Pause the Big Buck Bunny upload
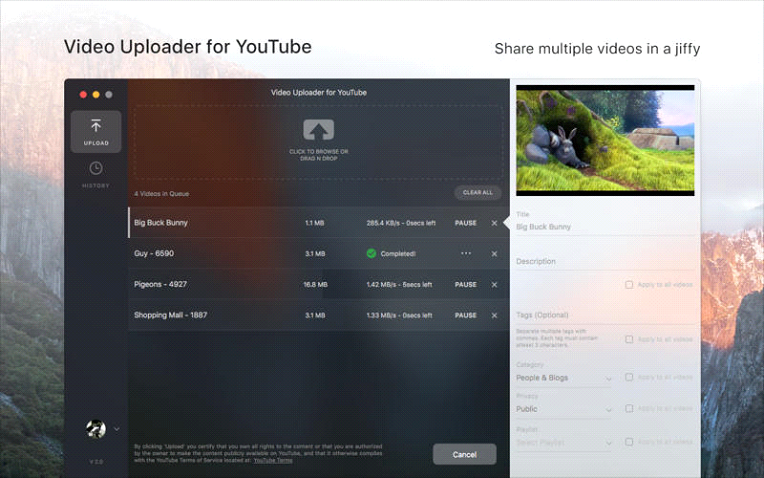The image size is (764, 478). click(x=465, y=223)
